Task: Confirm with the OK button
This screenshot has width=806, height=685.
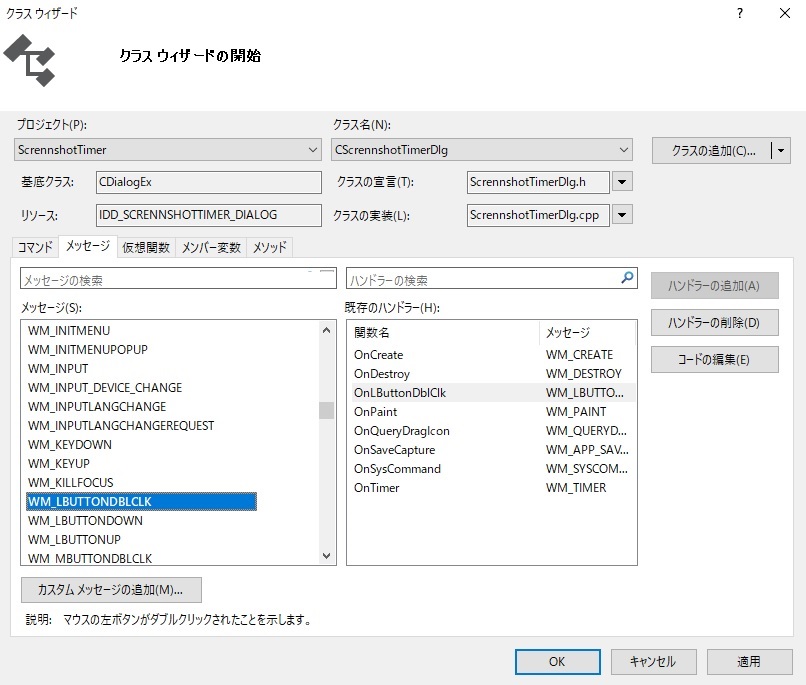Action: tap(557, 661)
